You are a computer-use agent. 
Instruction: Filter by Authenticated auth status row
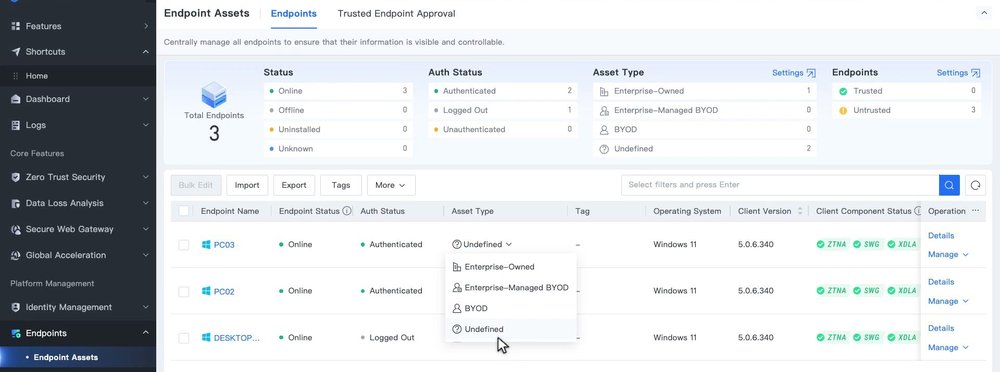pyautogui.click(x=503, y=91)
